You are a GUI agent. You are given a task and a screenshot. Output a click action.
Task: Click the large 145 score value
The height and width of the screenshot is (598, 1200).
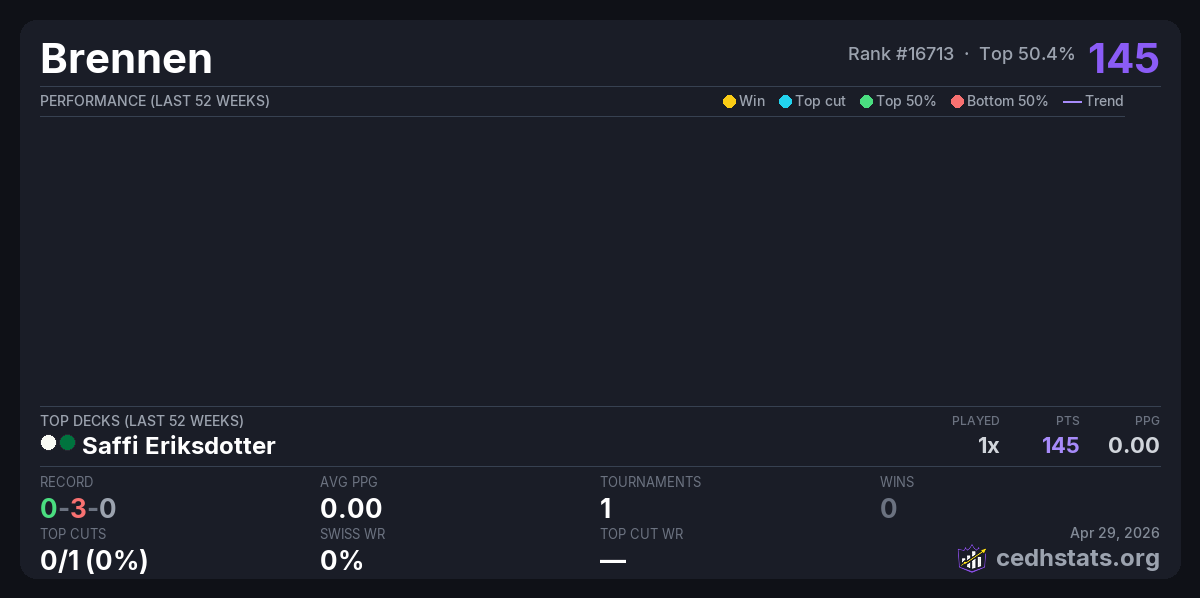(1123, 58)
